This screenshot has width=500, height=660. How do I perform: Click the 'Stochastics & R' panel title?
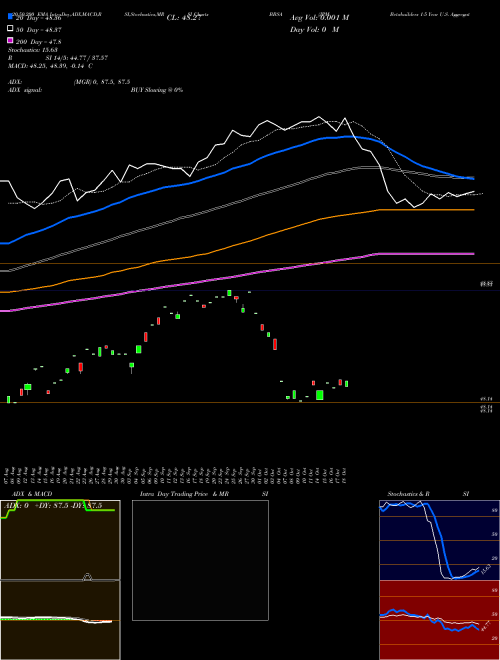pos(409,494)
